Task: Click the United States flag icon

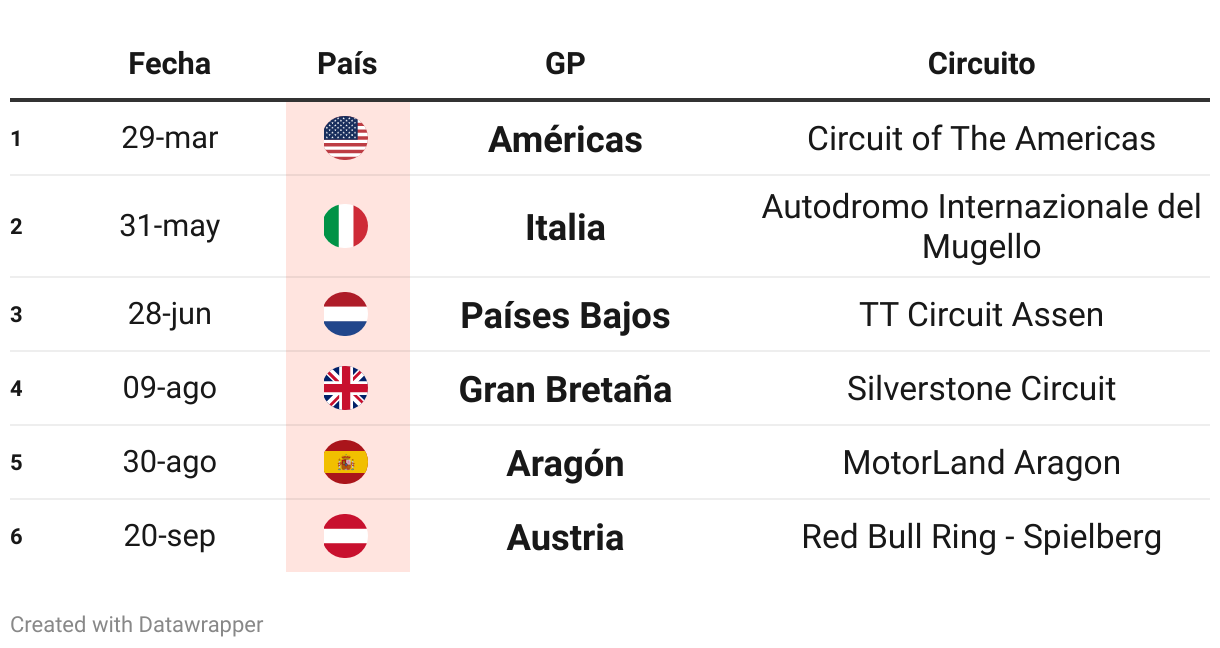Action: tap(346, 138)
